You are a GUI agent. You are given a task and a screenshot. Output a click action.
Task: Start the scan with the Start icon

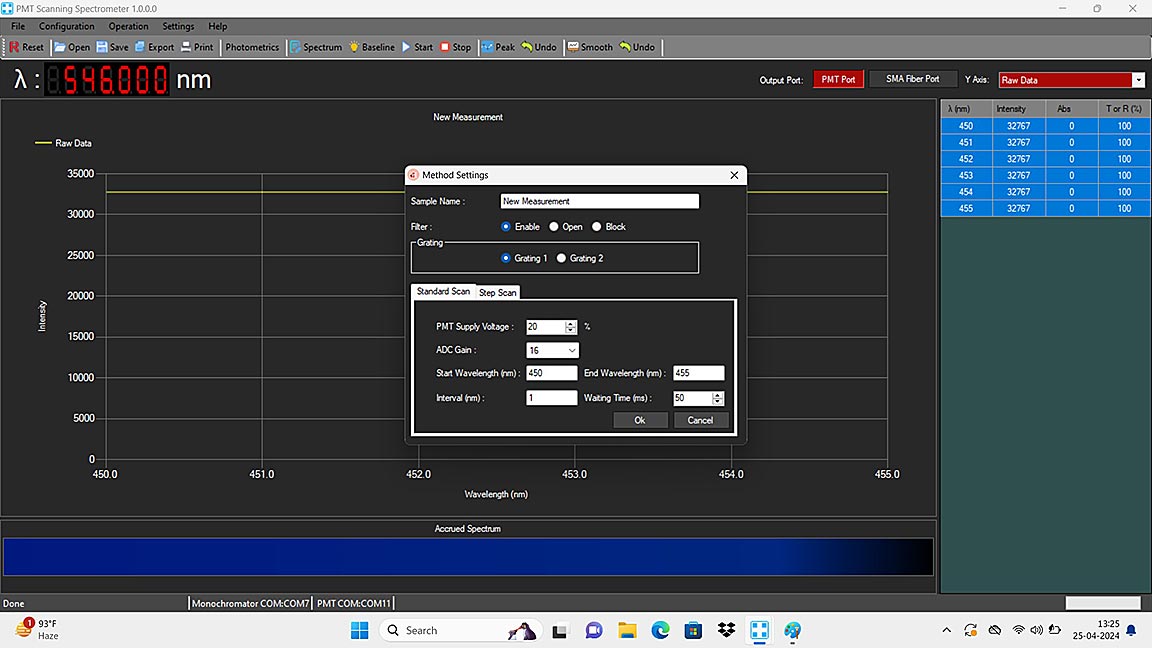pos(417,47)
